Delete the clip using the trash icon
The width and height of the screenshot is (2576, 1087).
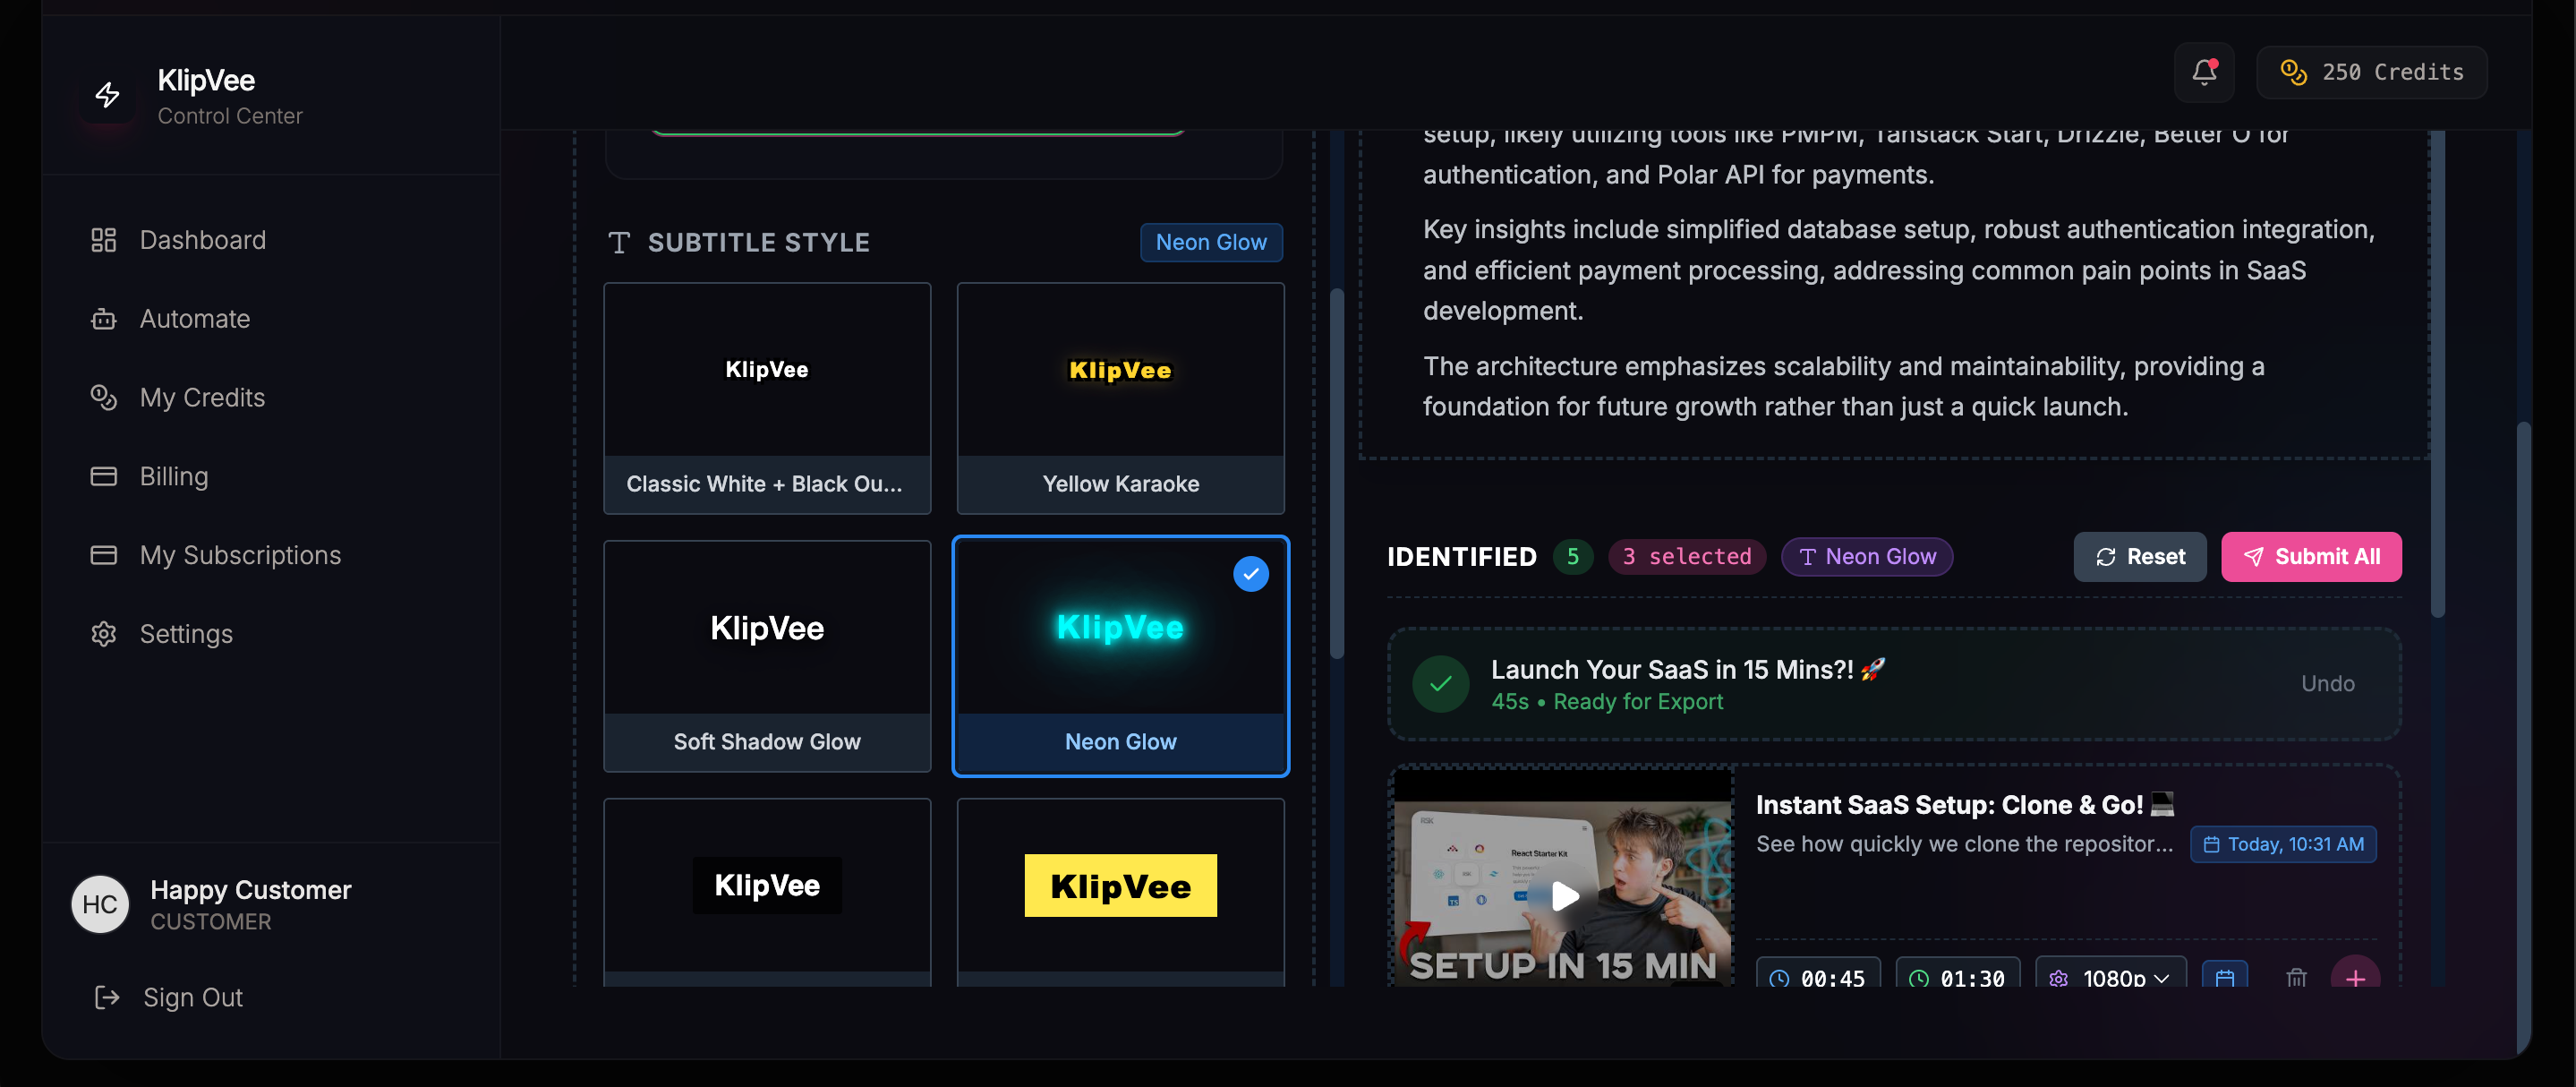[2296, 978]
